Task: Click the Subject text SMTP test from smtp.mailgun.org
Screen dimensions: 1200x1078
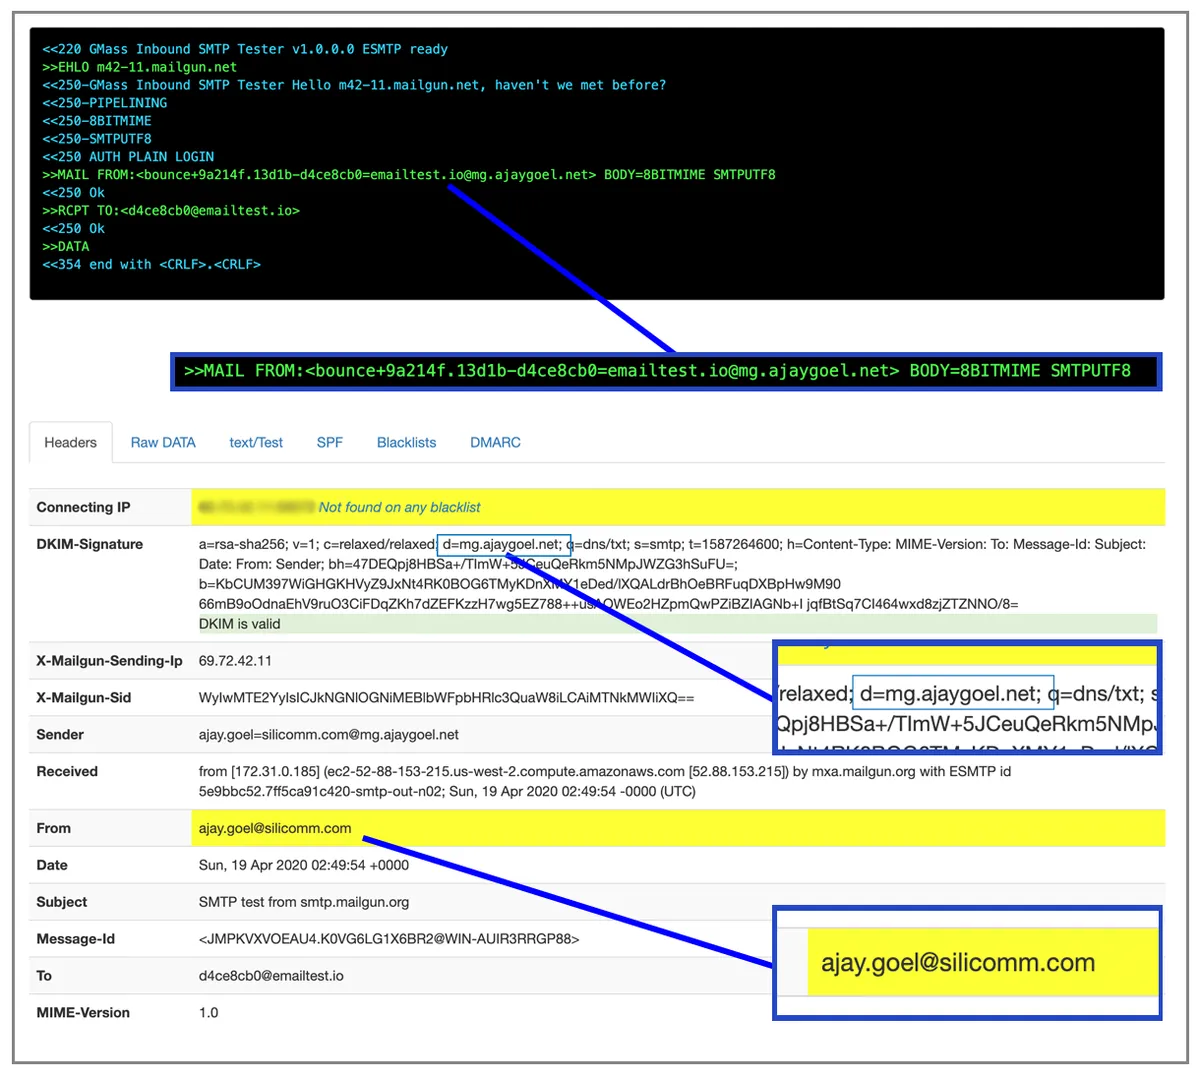Action: click(x=304, y=902)
